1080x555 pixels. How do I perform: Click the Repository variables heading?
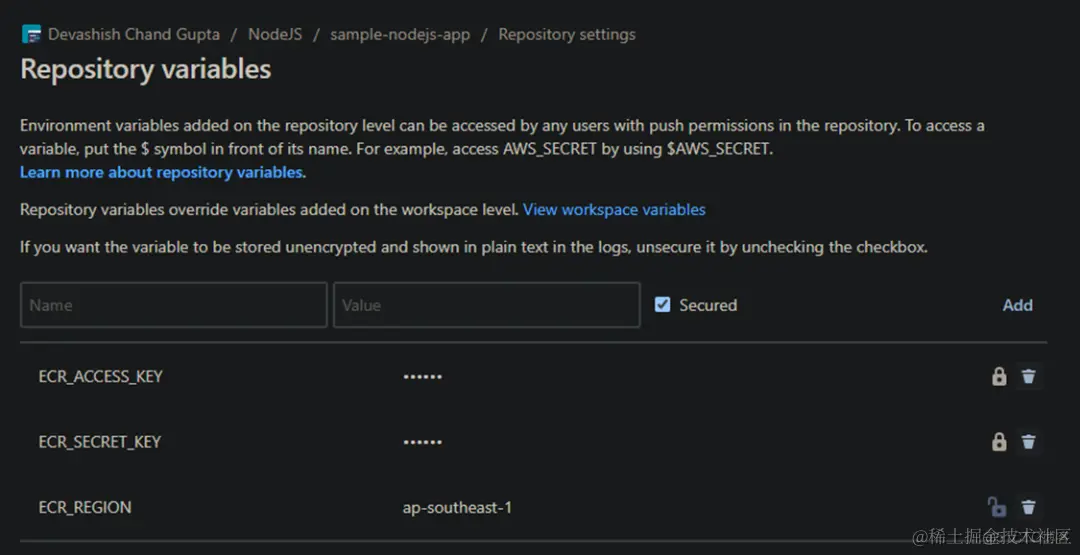tap(146, 70)
